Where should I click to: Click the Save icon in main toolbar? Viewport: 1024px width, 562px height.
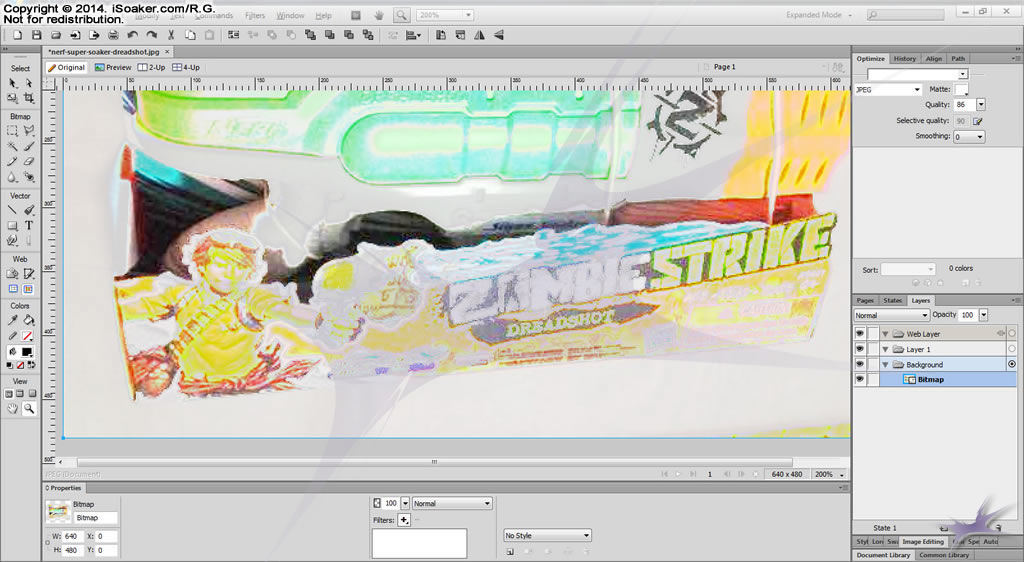tap(37, 35)
